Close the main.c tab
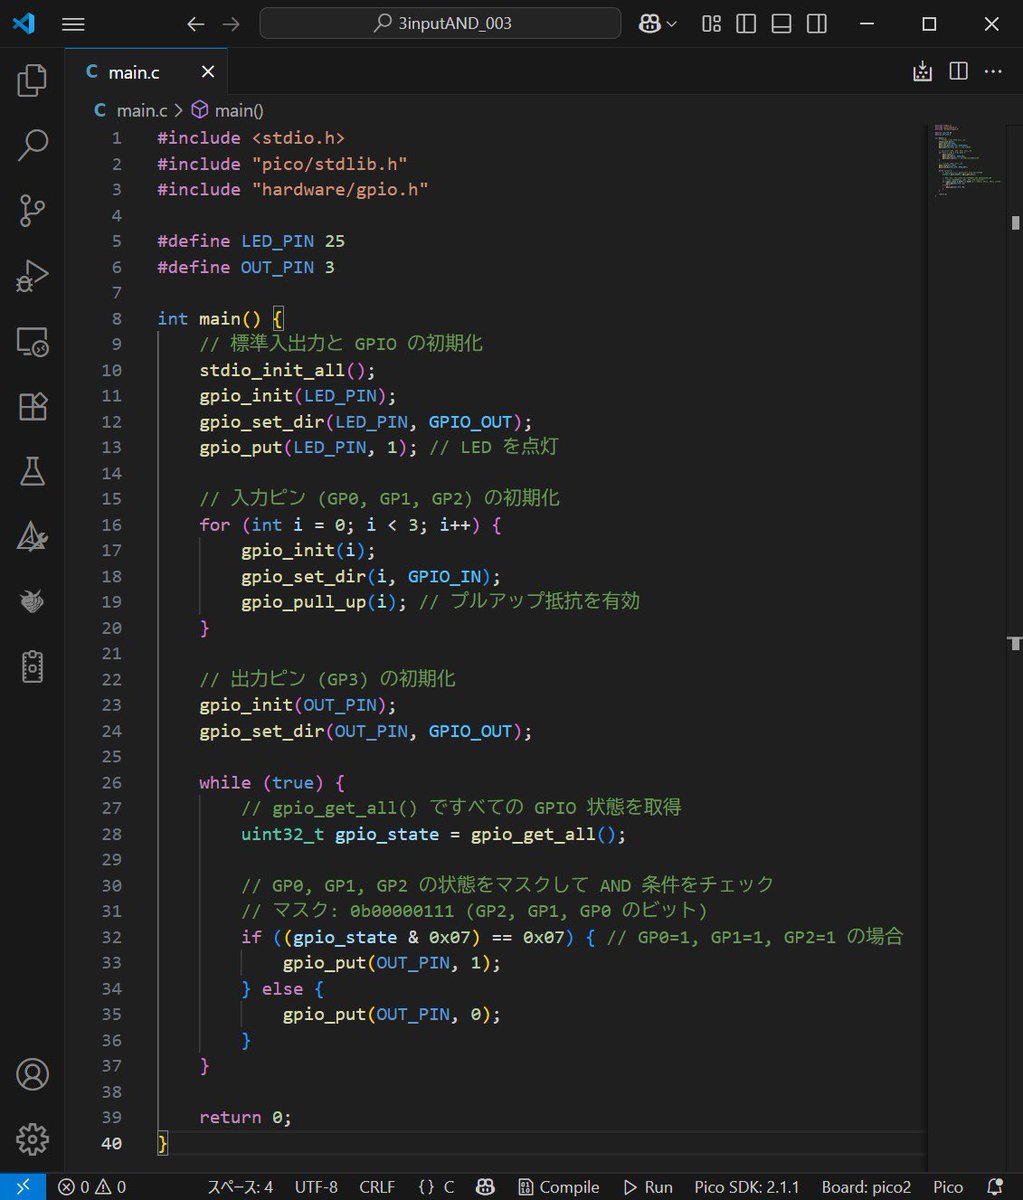This screenshot has height=1200, width=1023. [x=208, y=72]
